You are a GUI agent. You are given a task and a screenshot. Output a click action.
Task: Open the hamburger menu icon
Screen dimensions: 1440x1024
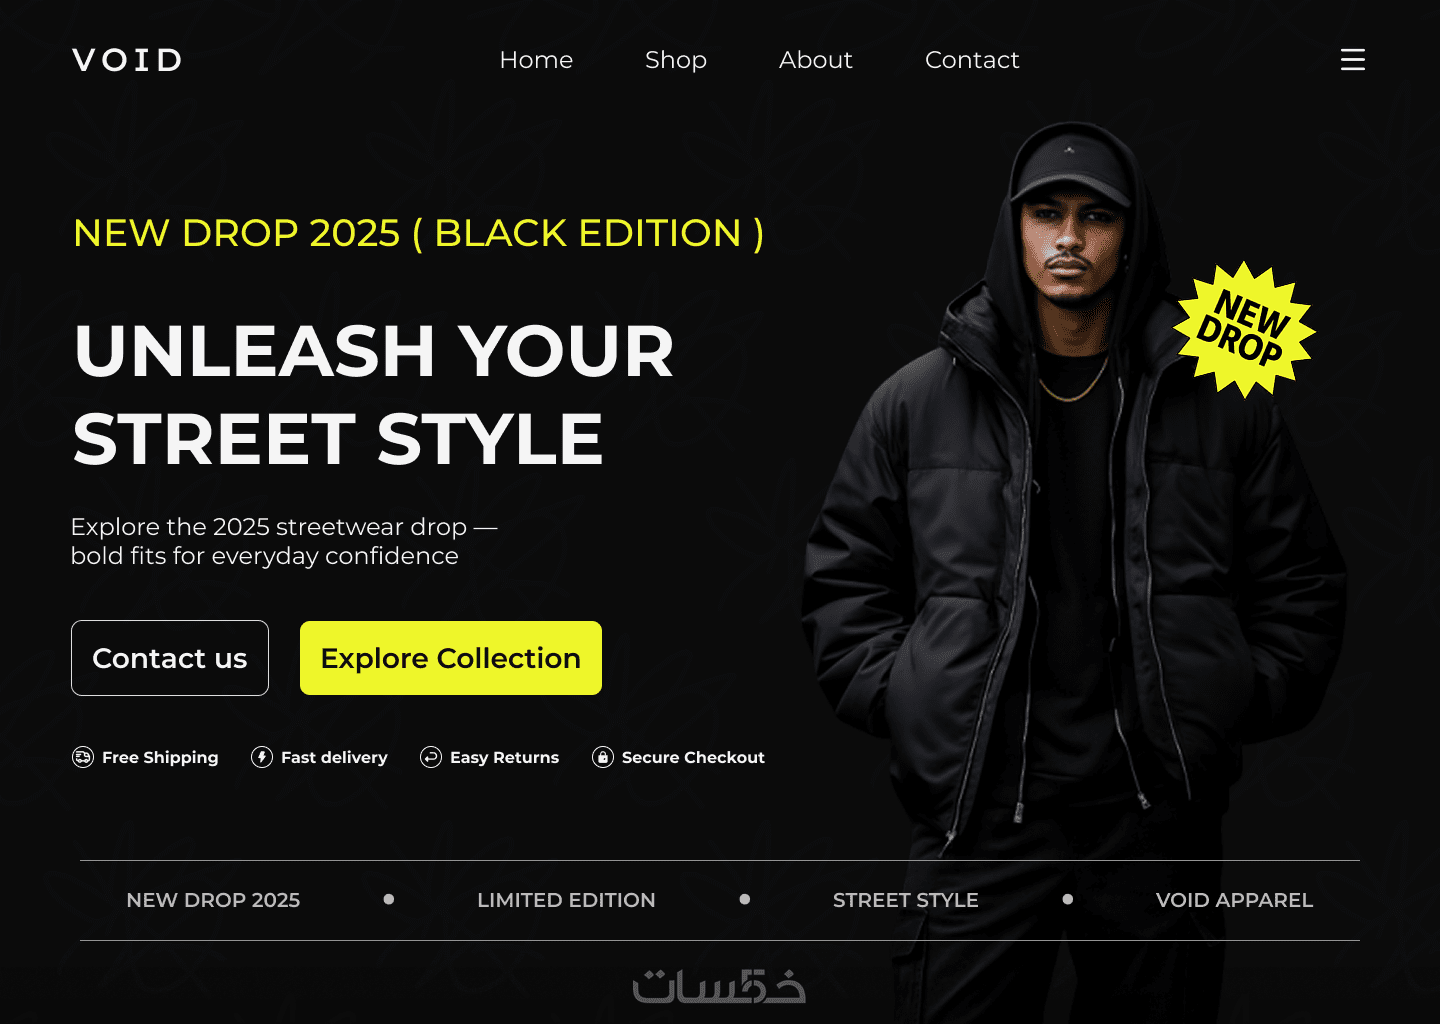1352,60
